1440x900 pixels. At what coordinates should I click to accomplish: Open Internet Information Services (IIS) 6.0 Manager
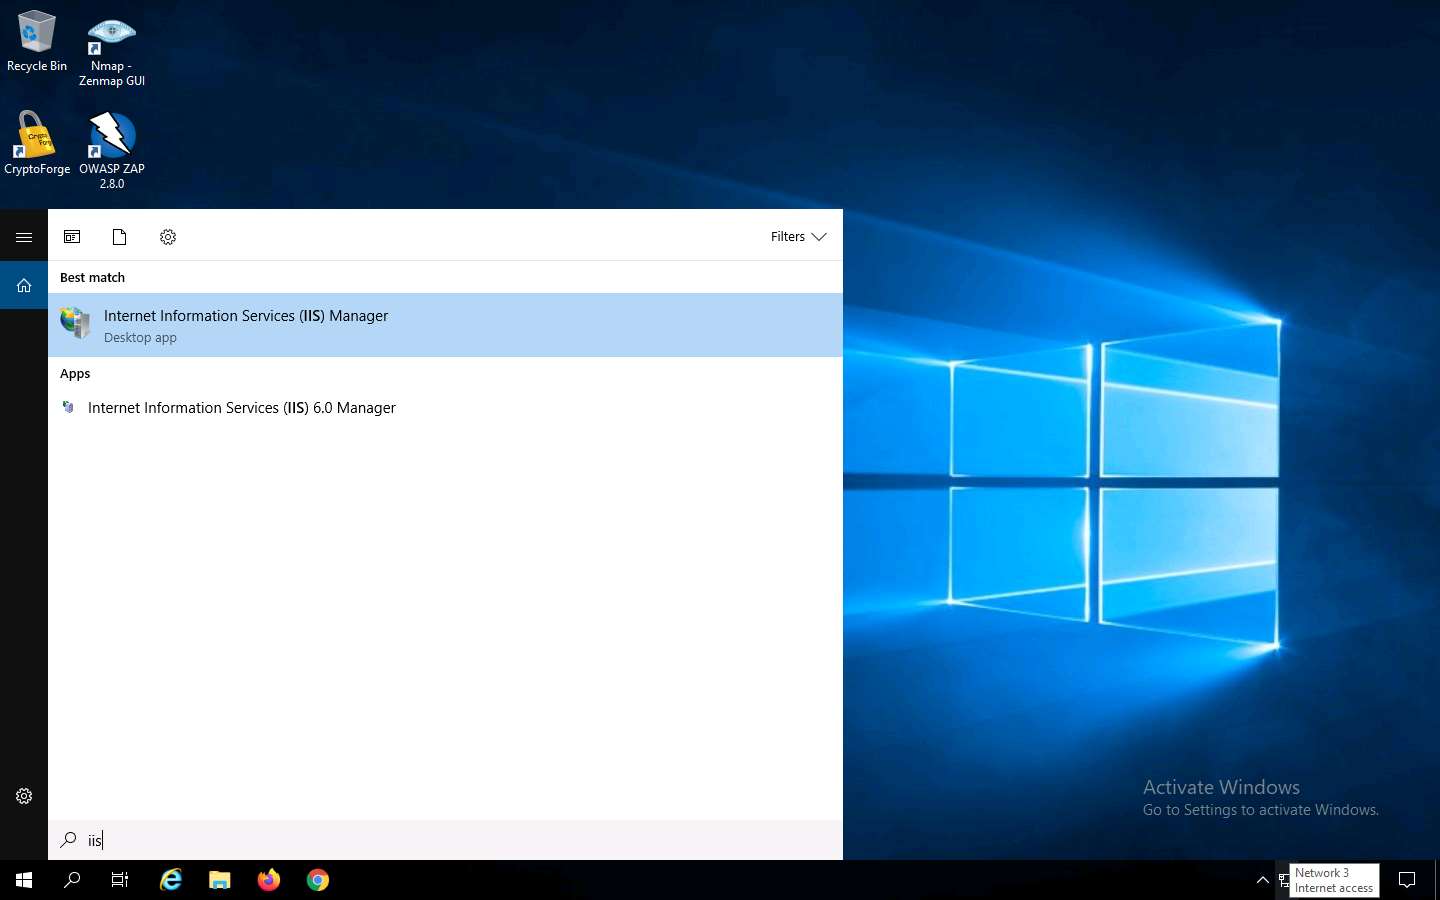coord(241,408)
